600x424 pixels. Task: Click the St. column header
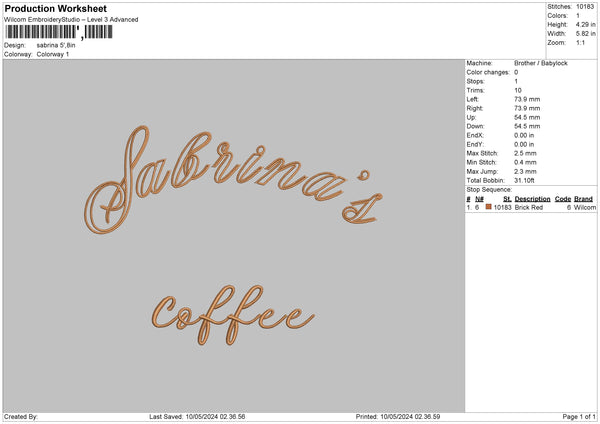click(x=508, y=199)
